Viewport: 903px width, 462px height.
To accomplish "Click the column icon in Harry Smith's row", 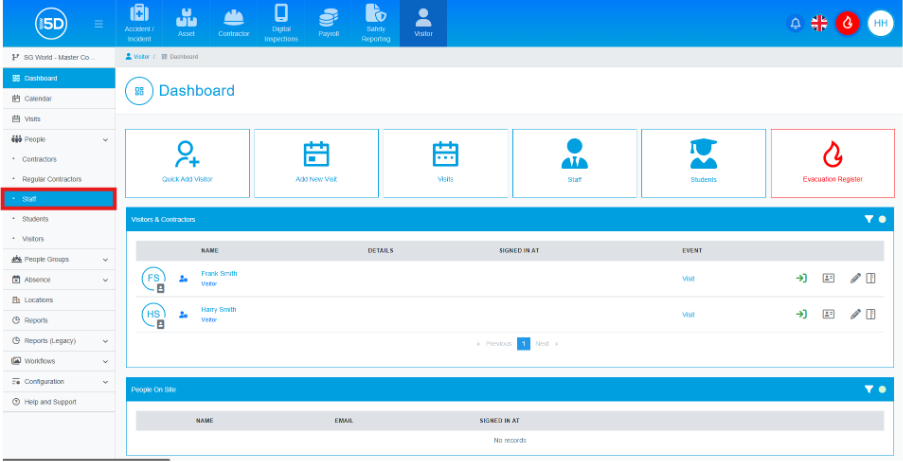I will (871, 314).
